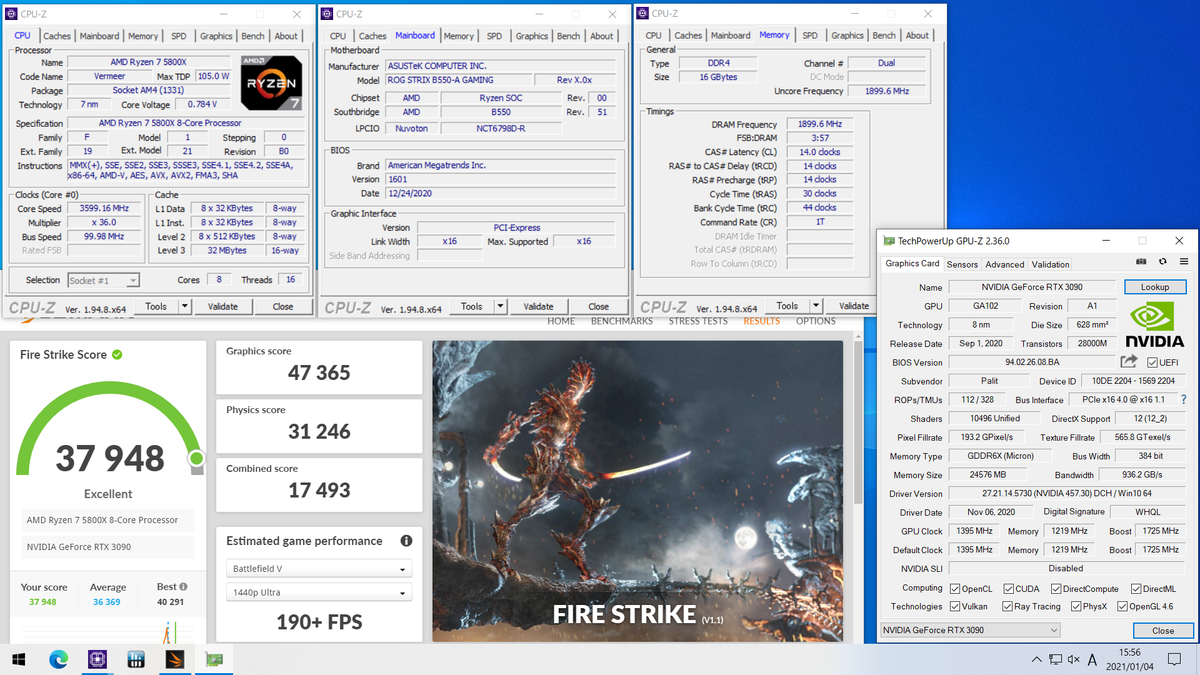Click the info icon next to Estimated game performance
Screen dimensions: 1200x675
tap(406, 541)
